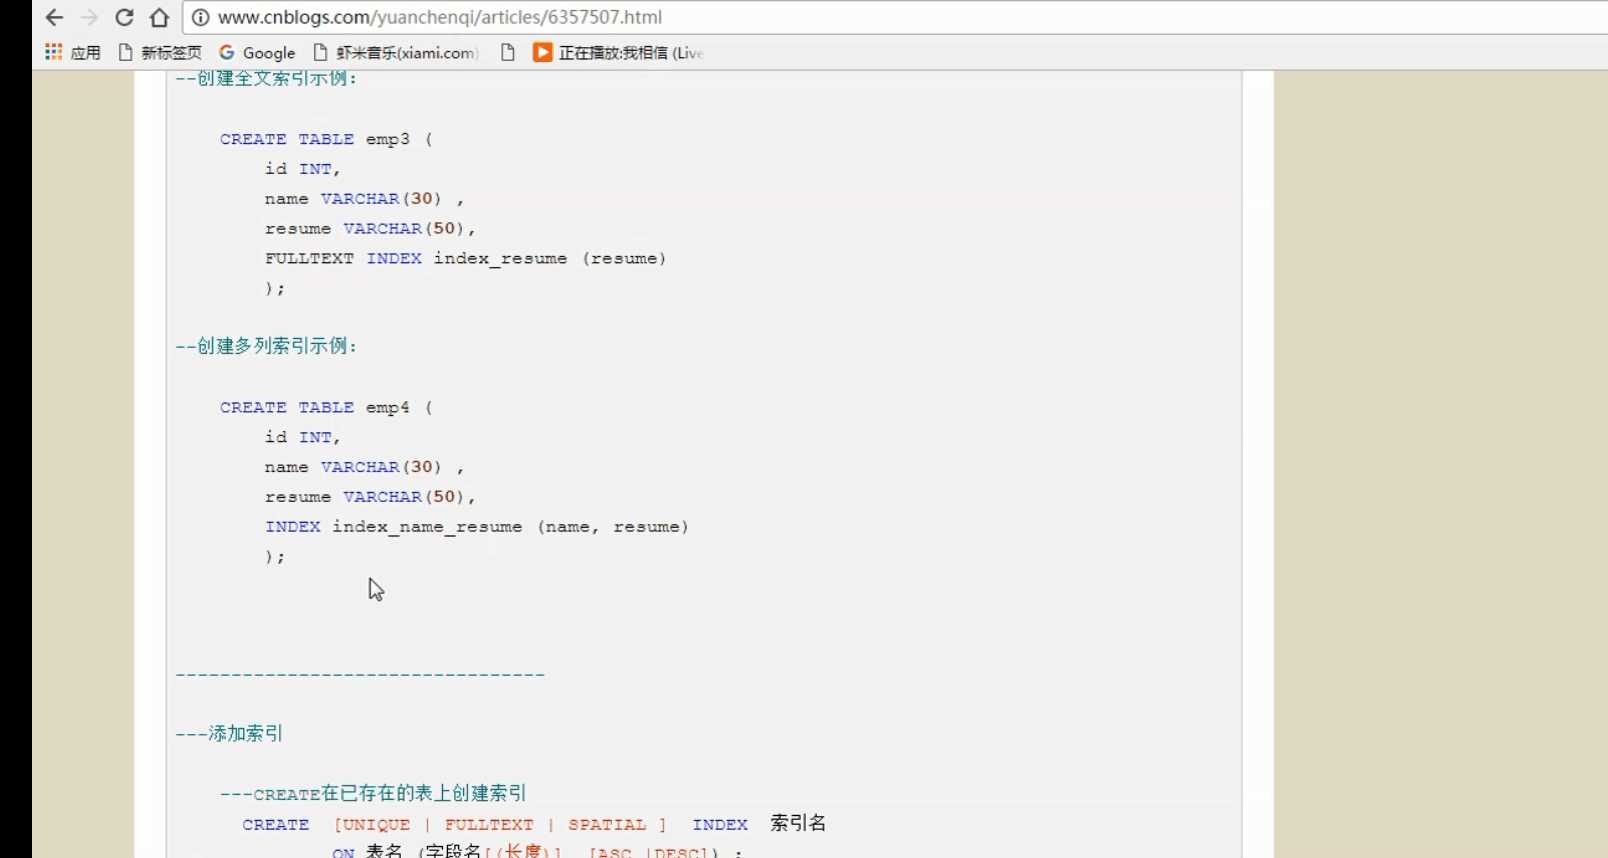The height and width of the screenshot is (858, 1608).
Task: Open the home page via the house icon
Action: [x=159, y=18]
